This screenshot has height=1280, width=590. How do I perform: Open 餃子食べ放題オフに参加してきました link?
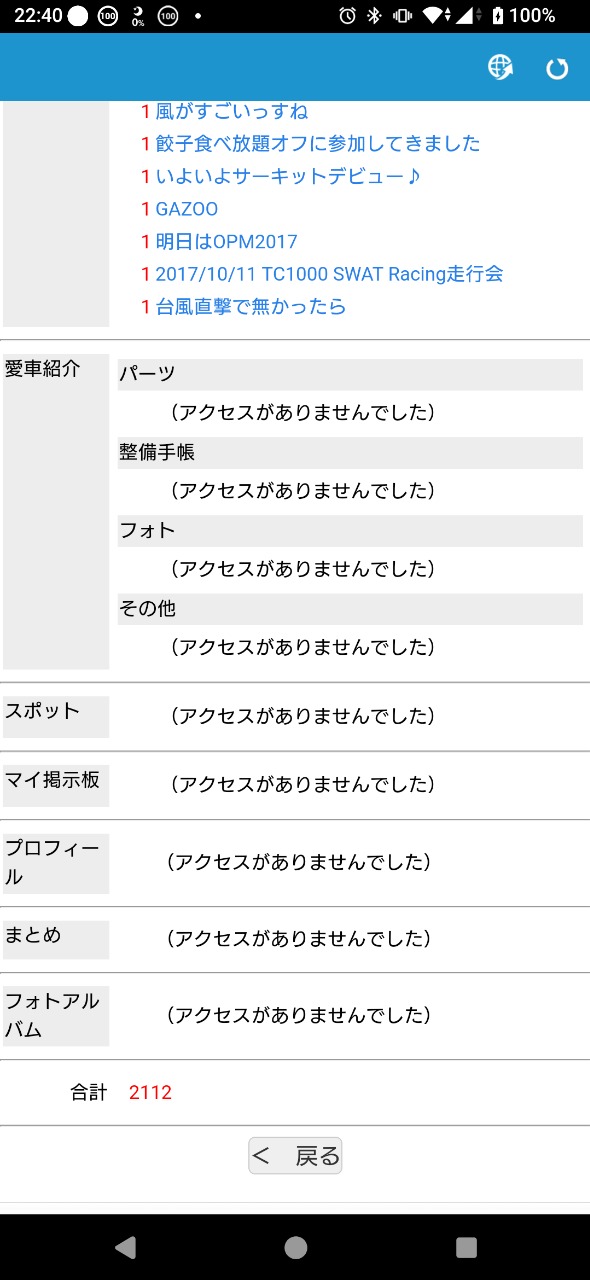click(x=318, y=144)
